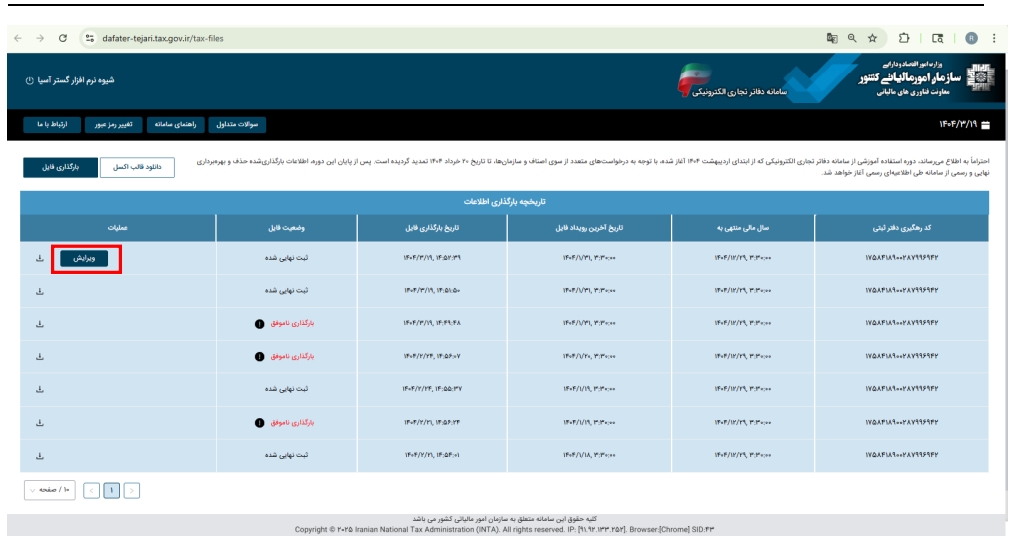Reload the page with browser refresh icon
This screenshot has height=546, width=1016.
pos(63,38)
